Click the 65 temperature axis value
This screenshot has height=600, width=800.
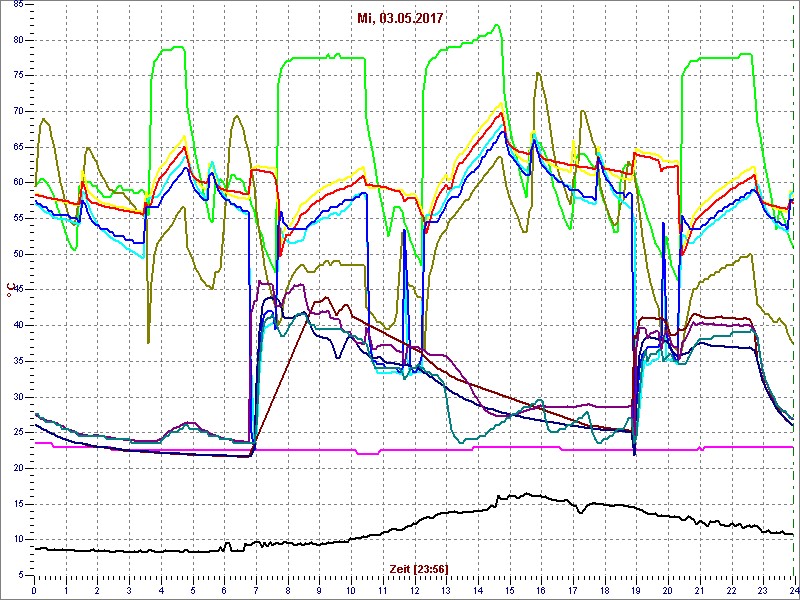pos(18,147)
